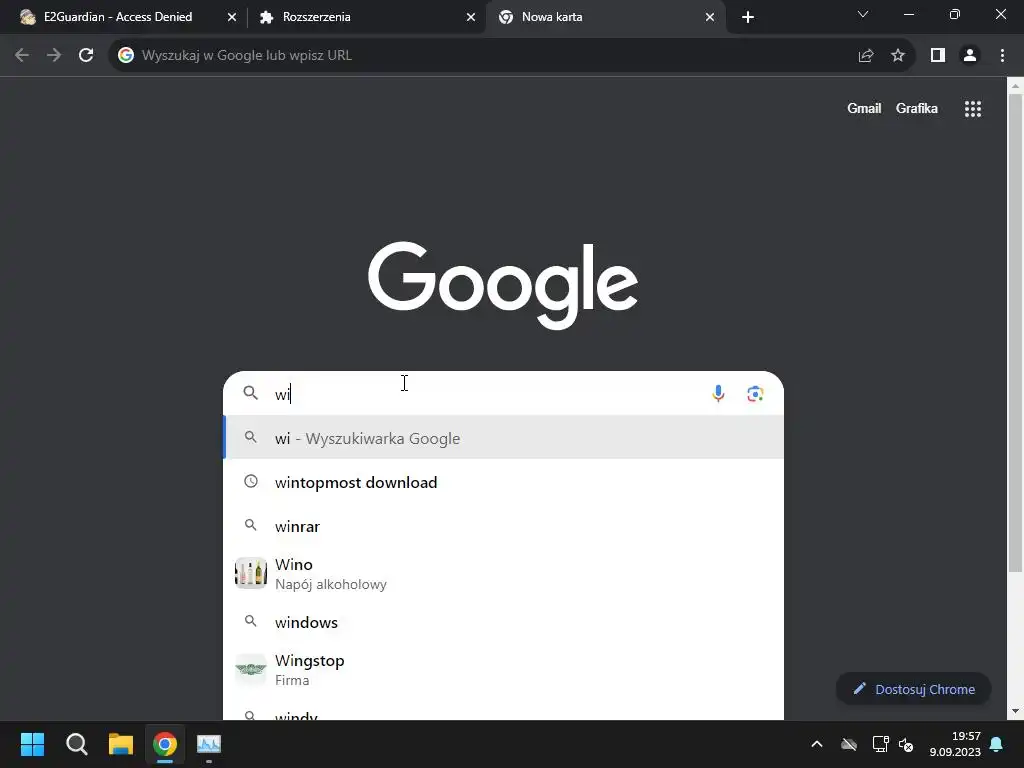Click the magnifier icon in search box

pos(251,392)
